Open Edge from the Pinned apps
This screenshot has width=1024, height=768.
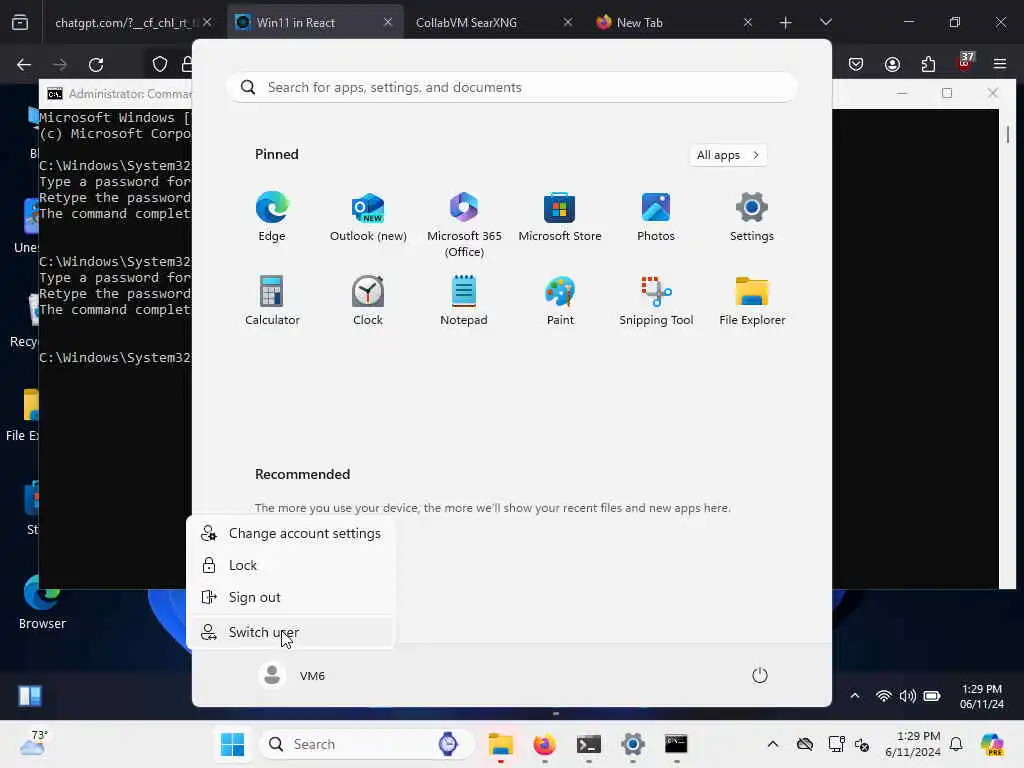pos(272,217)
